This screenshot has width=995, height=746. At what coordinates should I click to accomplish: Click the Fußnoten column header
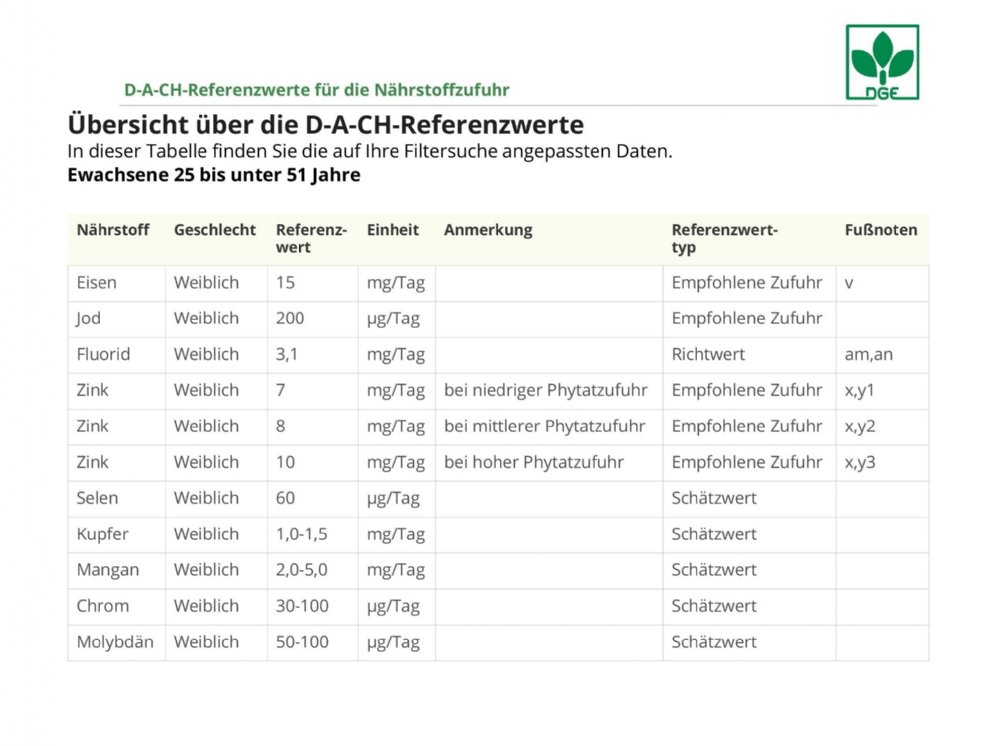880,230
